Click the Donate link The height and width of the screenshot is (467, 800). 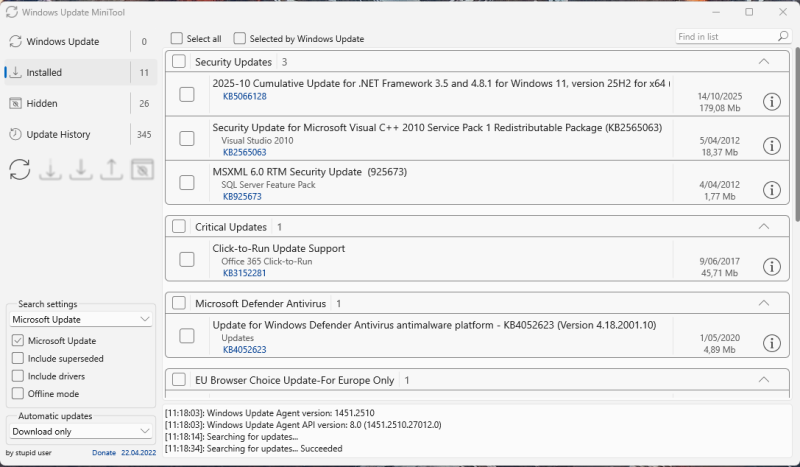tap(104, 453)
